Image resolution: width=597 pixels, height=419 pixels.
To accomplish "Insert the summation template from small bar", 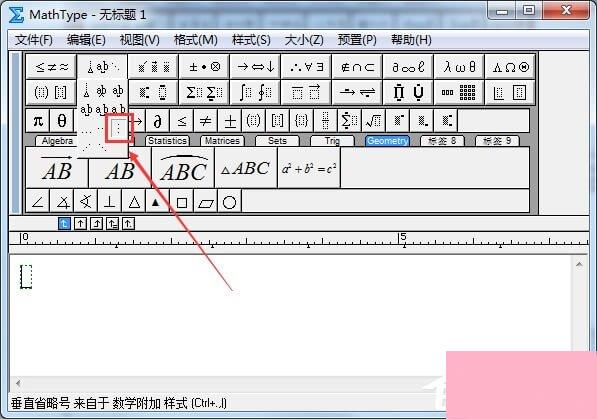I will point(350,121).
